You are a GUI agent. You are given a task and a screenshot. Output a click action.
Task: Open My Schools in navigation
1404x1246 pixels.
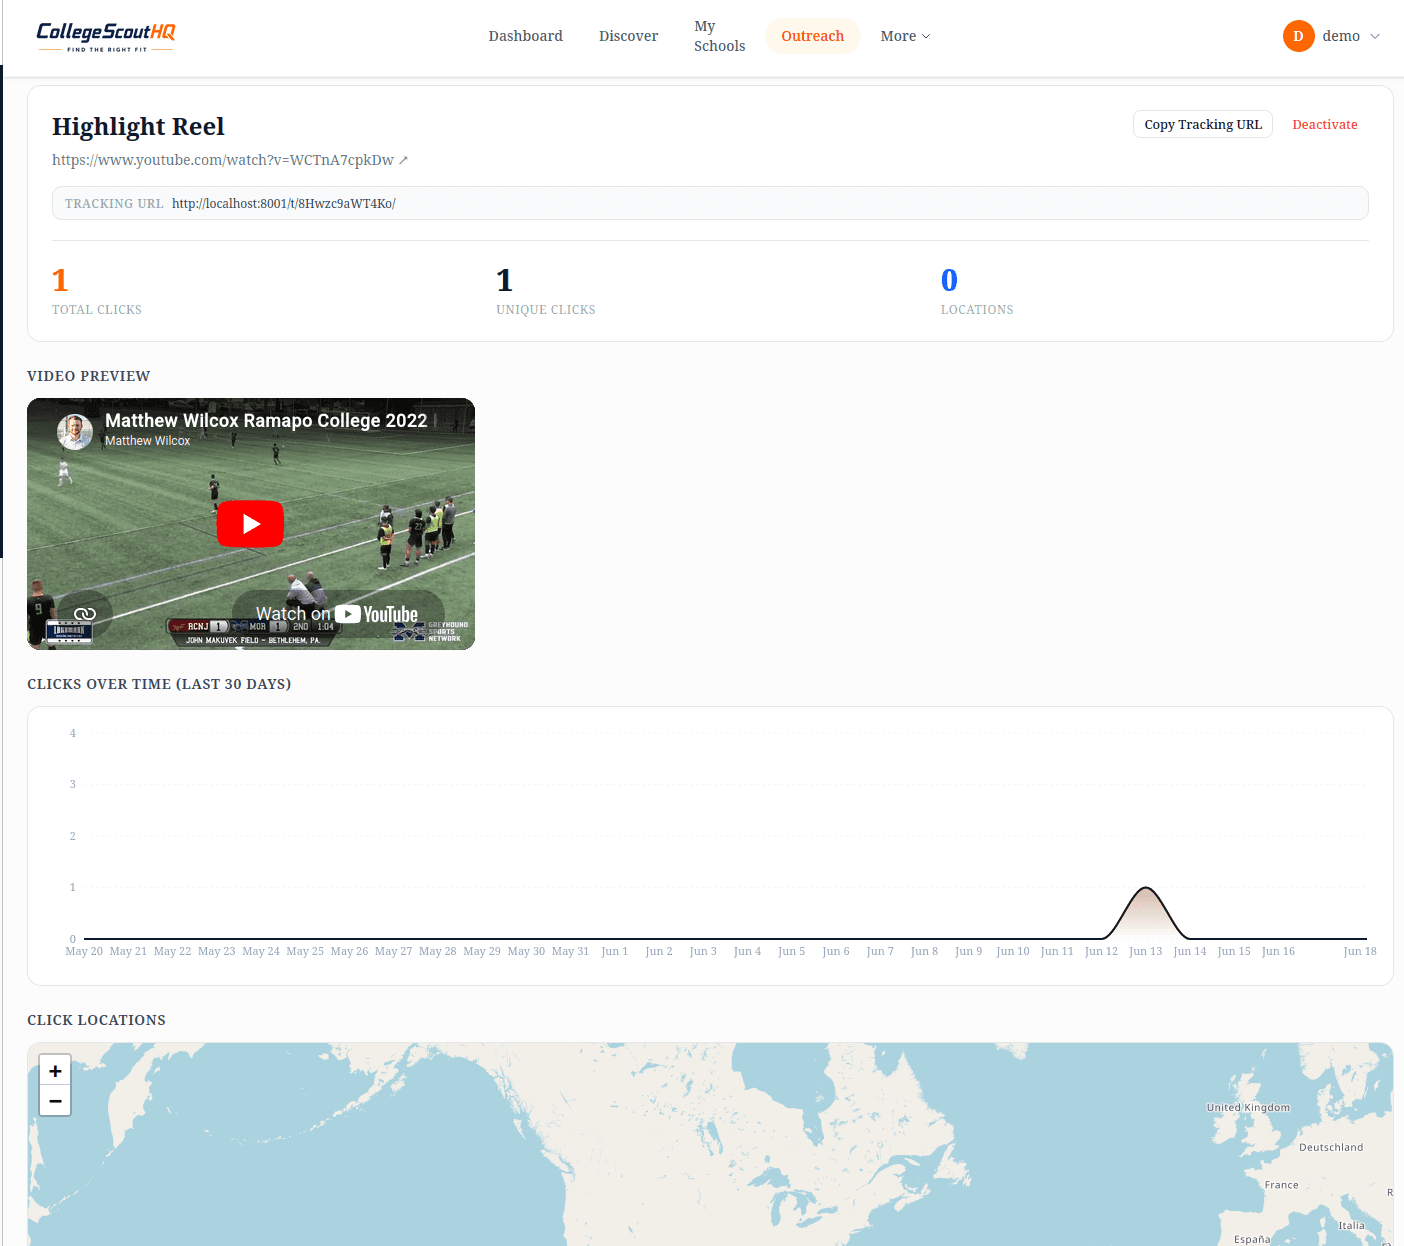[719, 36]
